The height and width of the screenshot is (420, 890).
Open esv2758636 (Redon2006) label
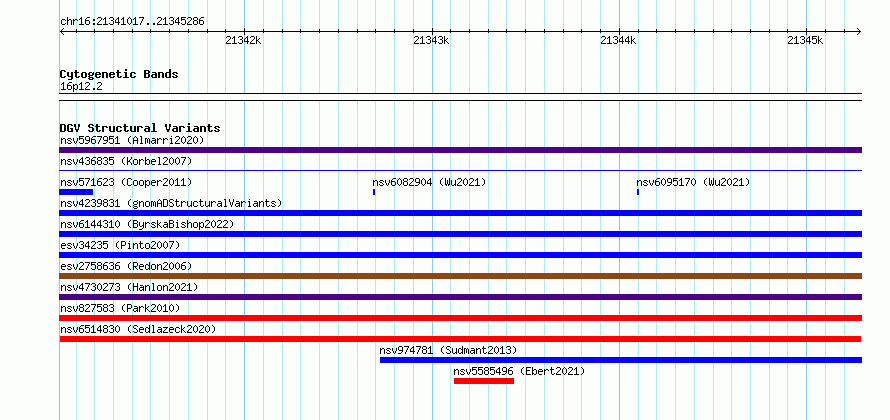click(126, 266)
